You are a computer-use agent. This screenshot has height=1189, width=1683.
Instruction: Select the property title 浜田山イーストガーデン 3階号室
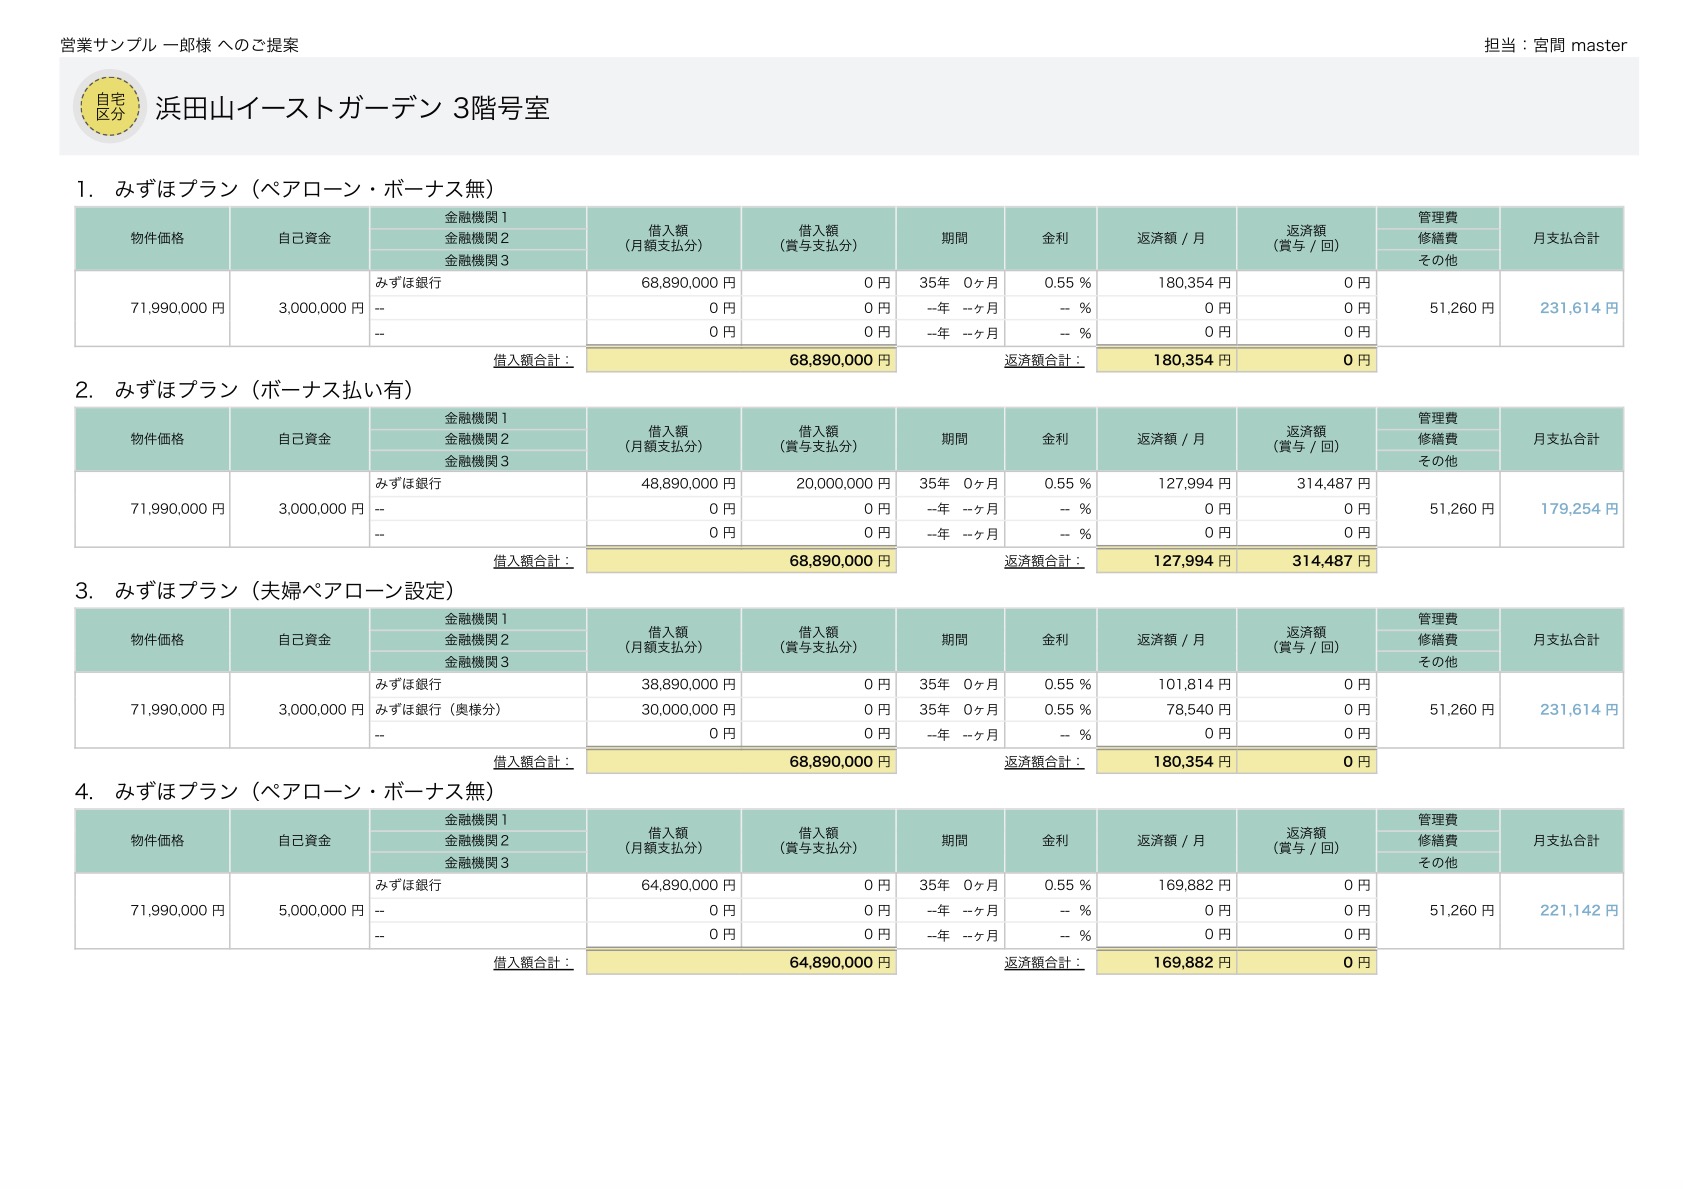[x=353, y=108]
